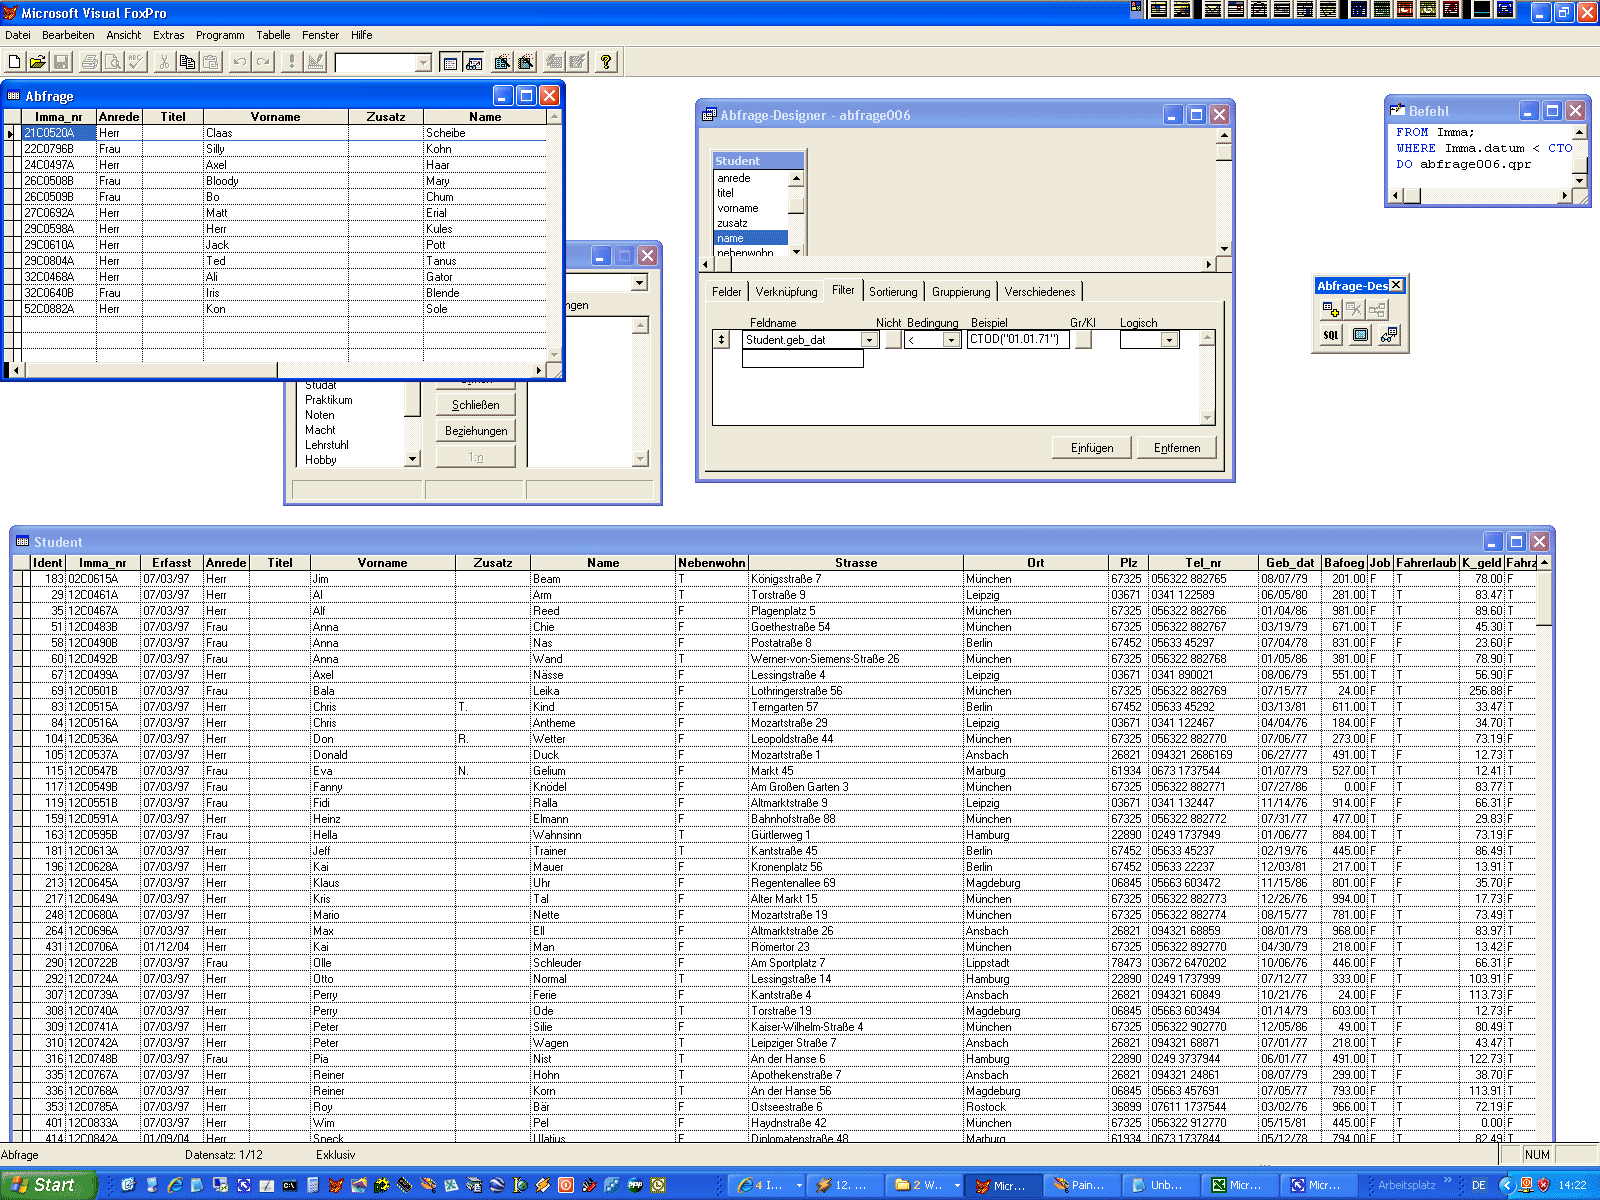The height and width of the screenshot is (1200, 1600).
Task: Click Add Join icon in Abfrage-Designer toolbox
Action: click(1377, 309)
